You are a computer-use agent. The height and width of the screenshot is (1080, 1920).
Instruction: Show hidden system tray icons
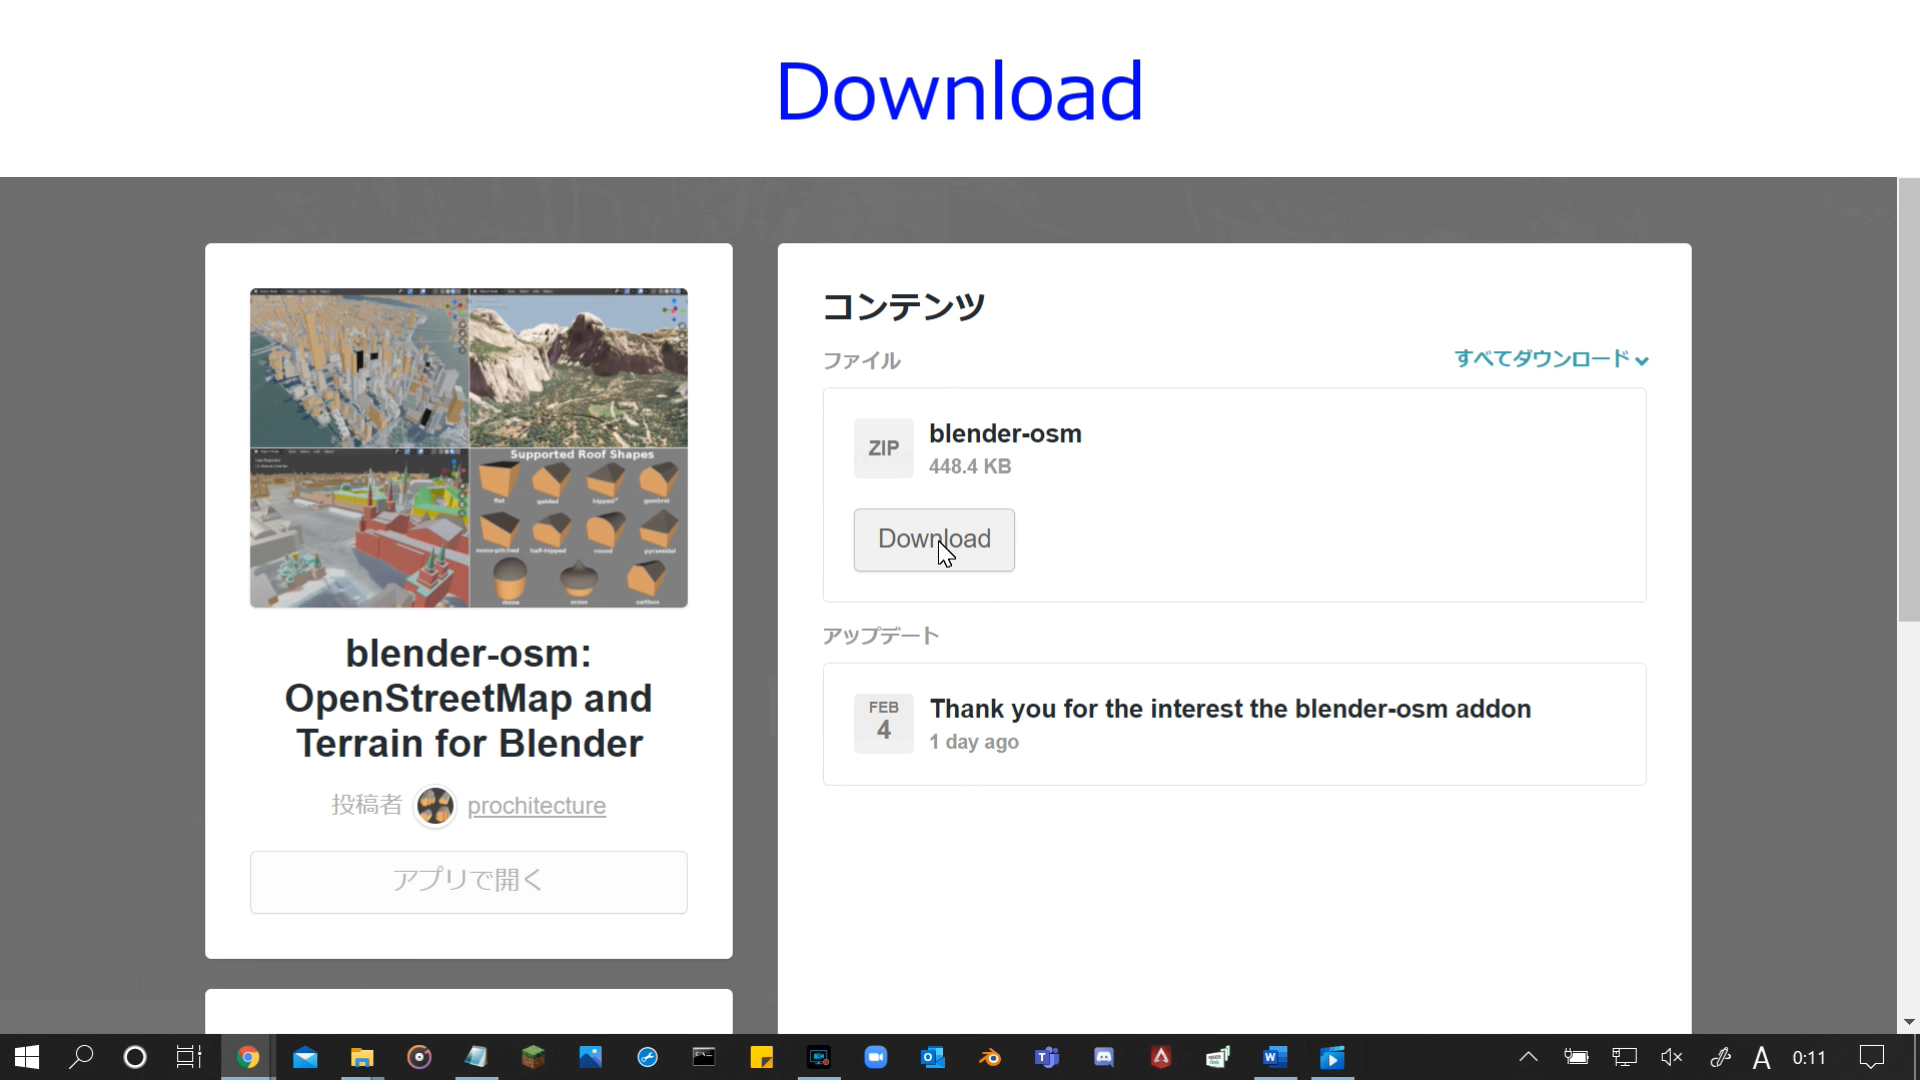pos(1528,1057)
